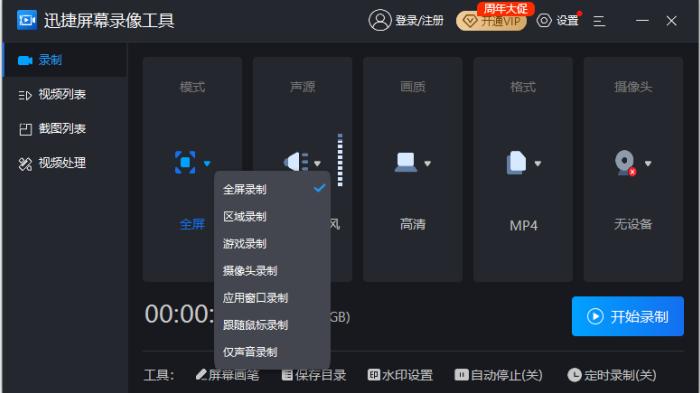
Task: Click the laptop 画质 quality icon
Action: [x=405, y=162]
